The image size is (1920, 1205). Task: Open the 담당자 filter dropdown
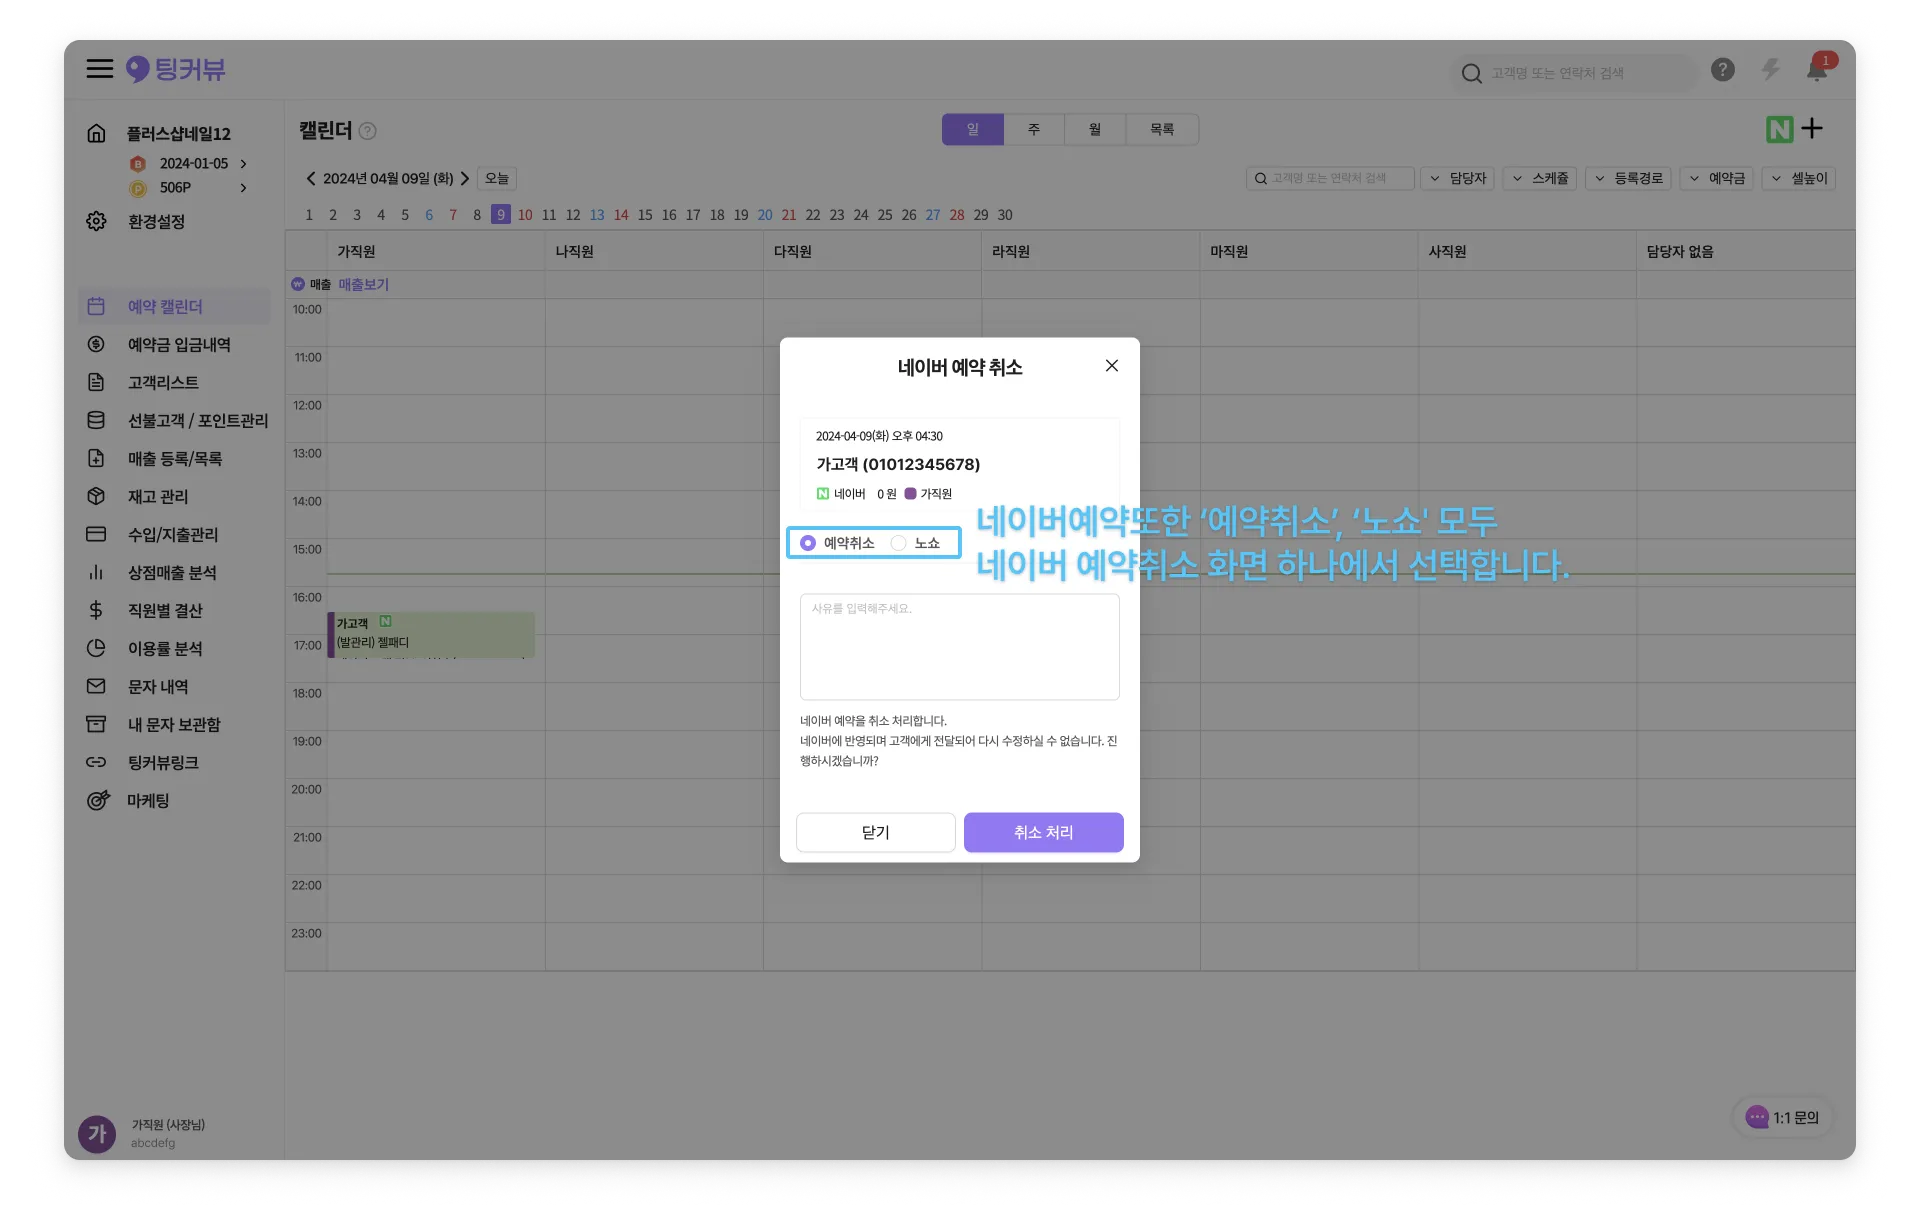pyautogui.click(x=1458, y=178)
